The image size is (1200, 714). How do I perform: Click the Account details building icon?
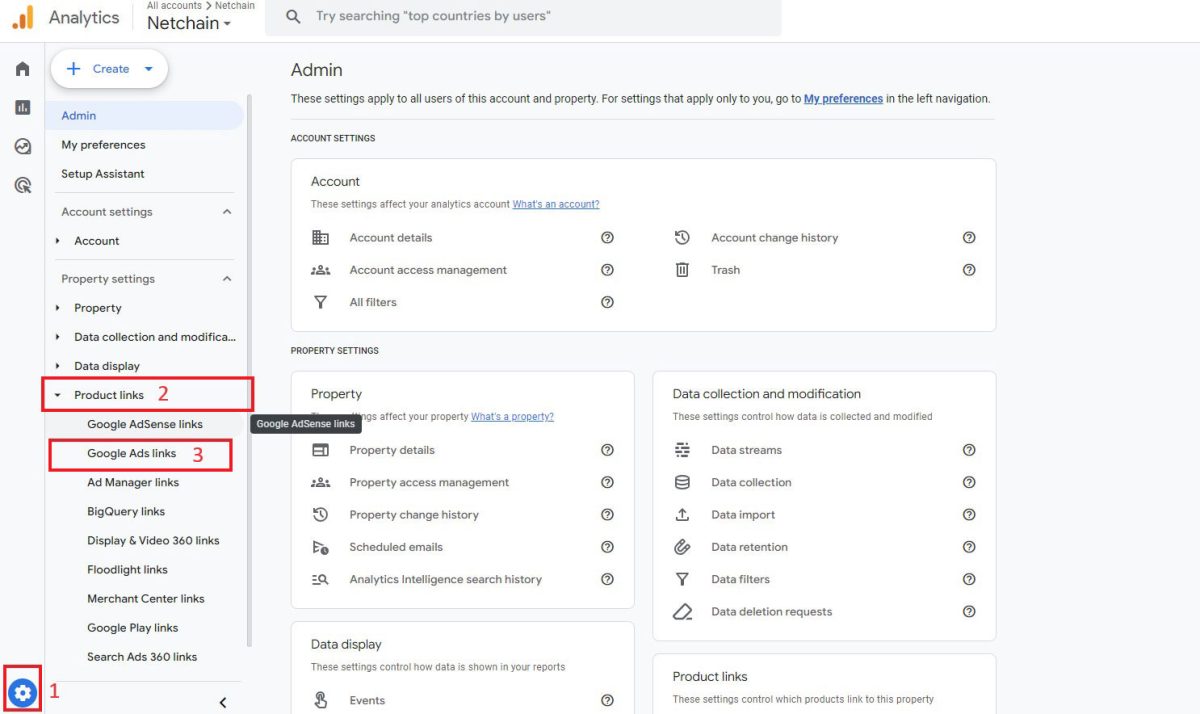[x=320, y=238]
